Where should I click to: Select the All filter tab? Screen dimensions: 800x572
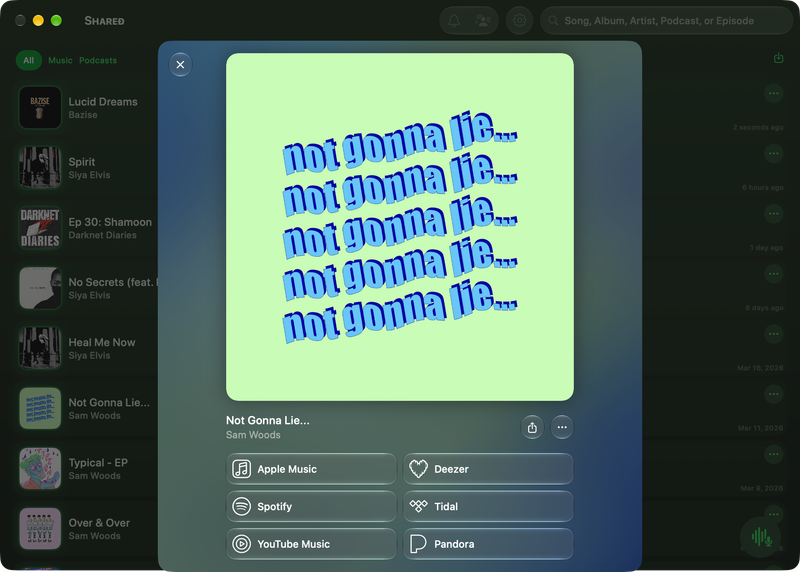point(29,60)
